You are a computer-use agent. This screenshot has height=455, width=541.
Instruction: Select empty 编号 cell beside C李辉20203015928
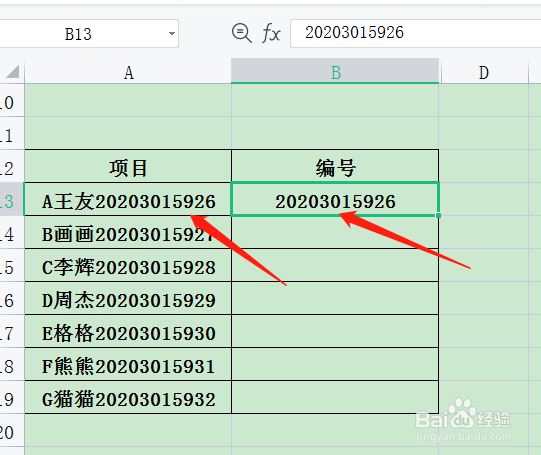point(335,266)
